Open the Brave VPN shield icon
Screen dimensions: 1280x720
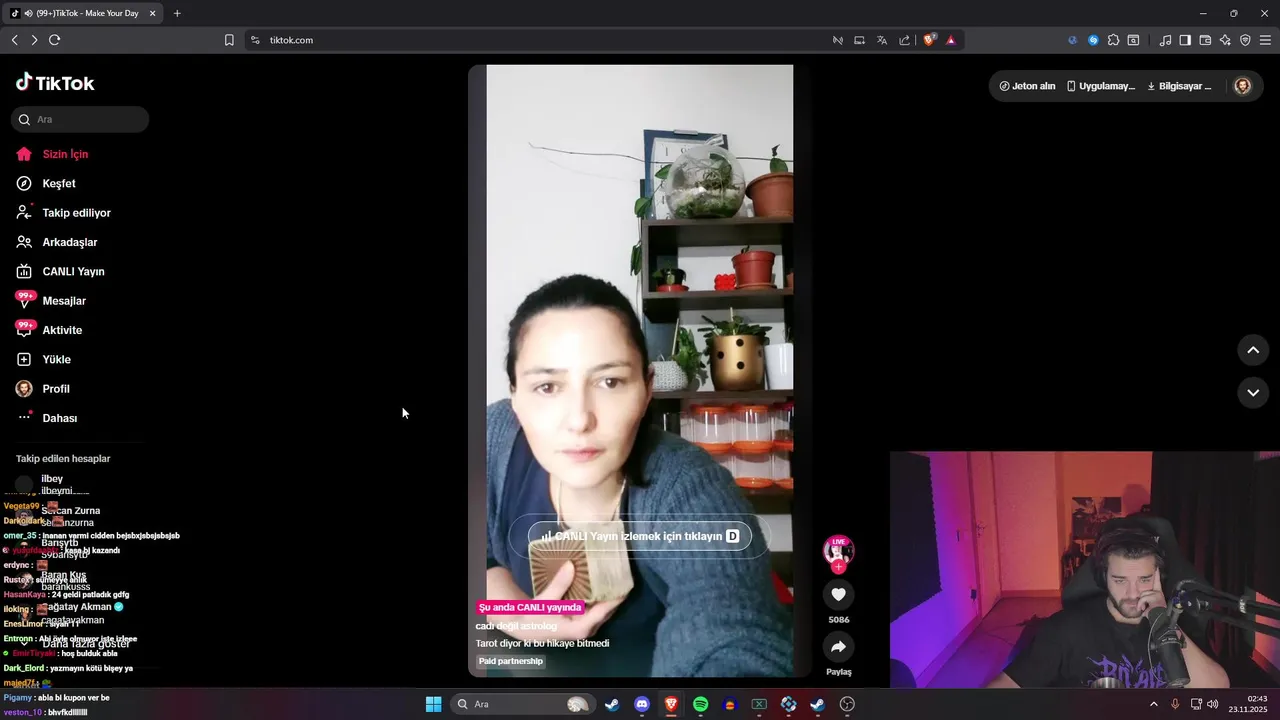click(1246, 40)
